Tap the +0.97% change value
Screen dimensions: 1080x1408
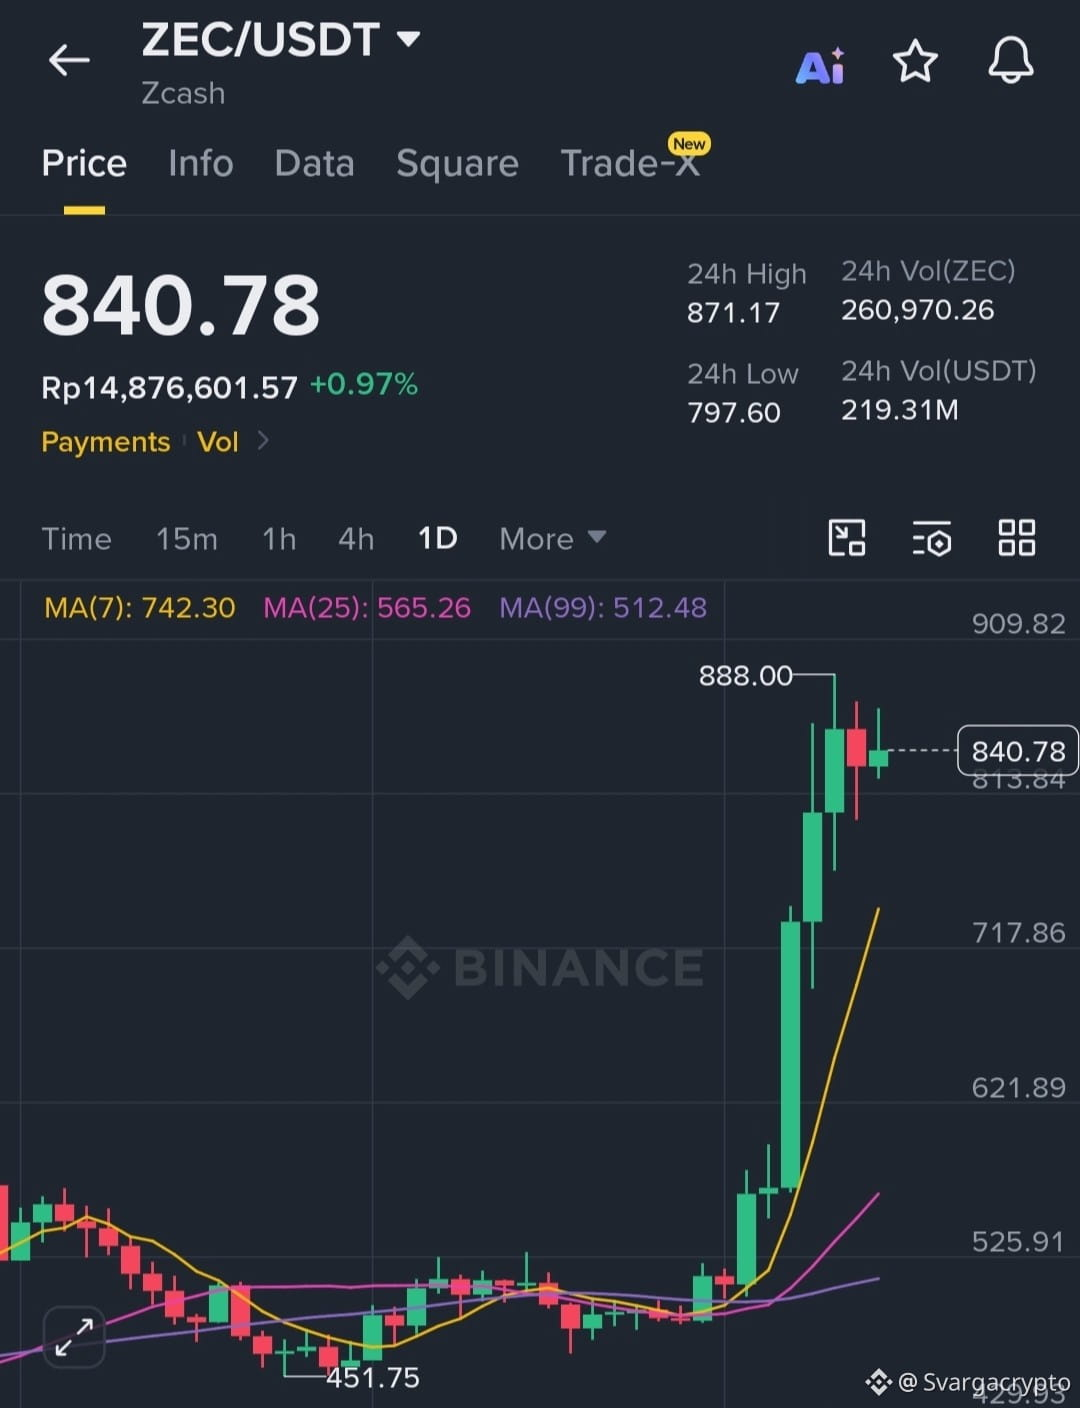[x=363, y=384]
